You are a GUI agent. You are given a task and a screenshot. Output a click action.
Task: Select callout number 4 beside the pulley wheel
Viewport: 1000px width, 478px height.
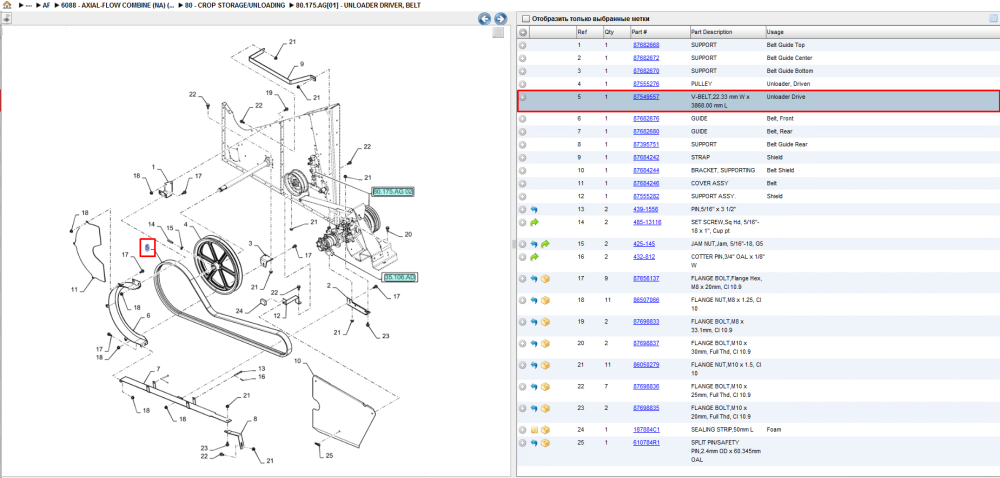(186, 224)
